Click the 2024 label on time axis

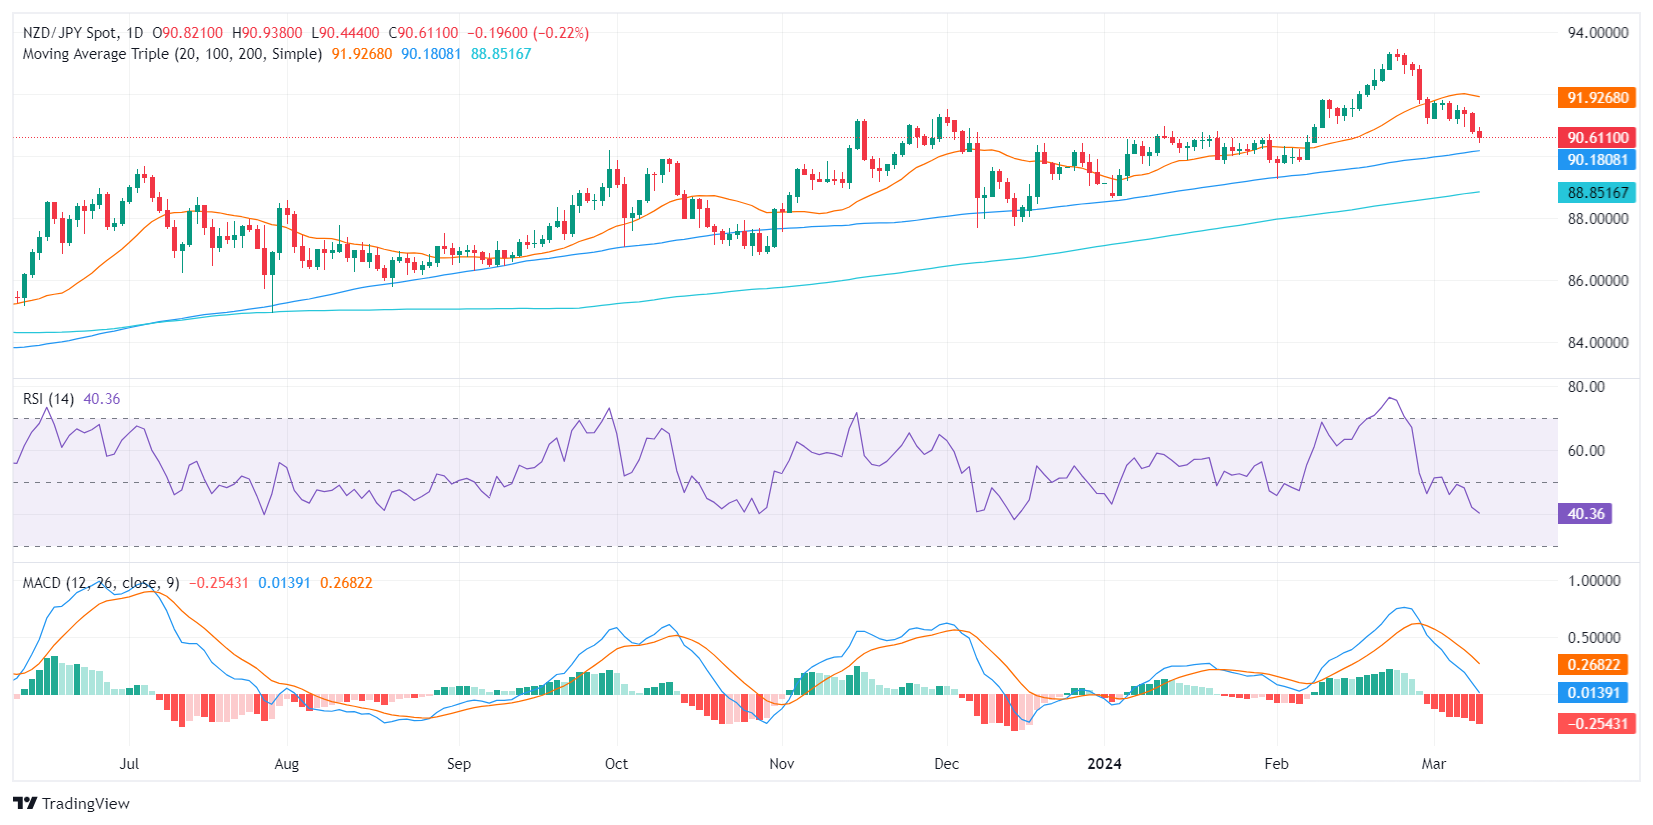(1104, 764)
